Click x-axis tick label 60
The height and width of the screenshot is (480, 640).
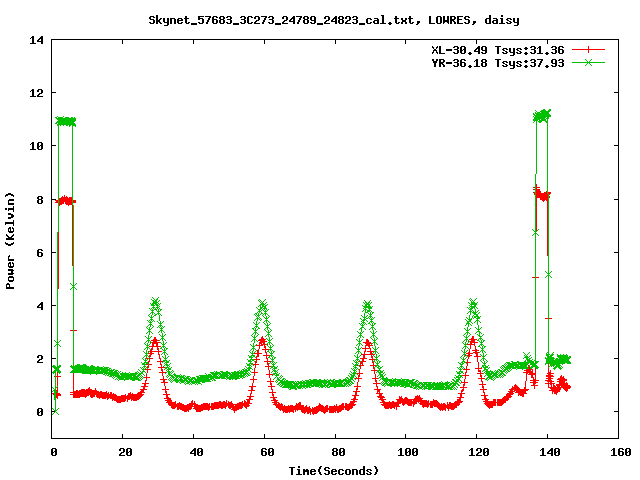267,452
